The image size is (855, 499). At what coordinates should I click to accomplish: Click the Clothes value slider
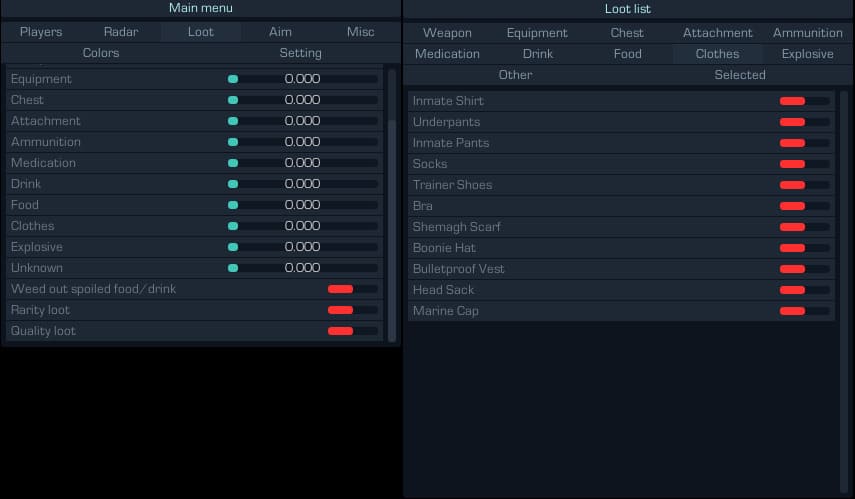(x=303, y=226)
